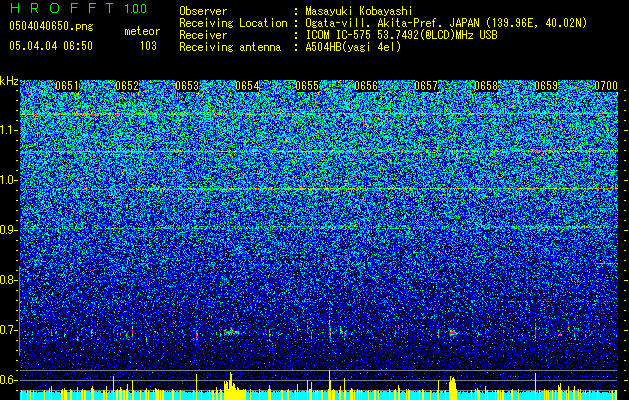Click the Receiving Location label
This screenshot has width=629, height=400.
click(x=233, y=23)
